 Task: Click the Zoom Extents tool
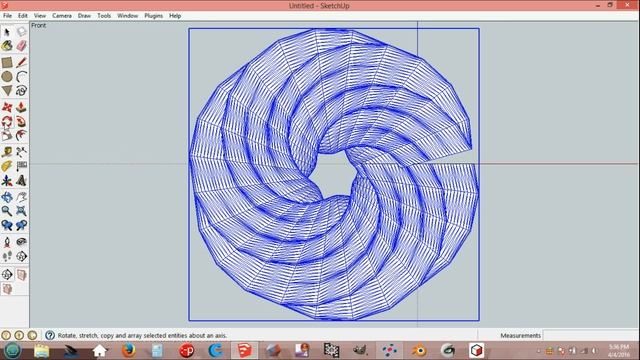point(22,211)
